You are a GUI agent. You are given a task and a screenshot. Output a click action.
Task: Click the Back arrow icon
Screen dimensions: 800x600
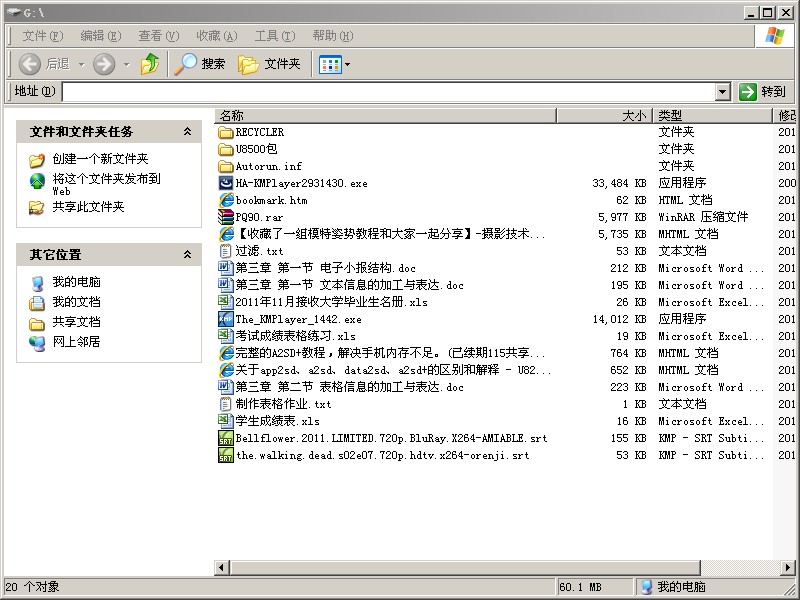30,64
